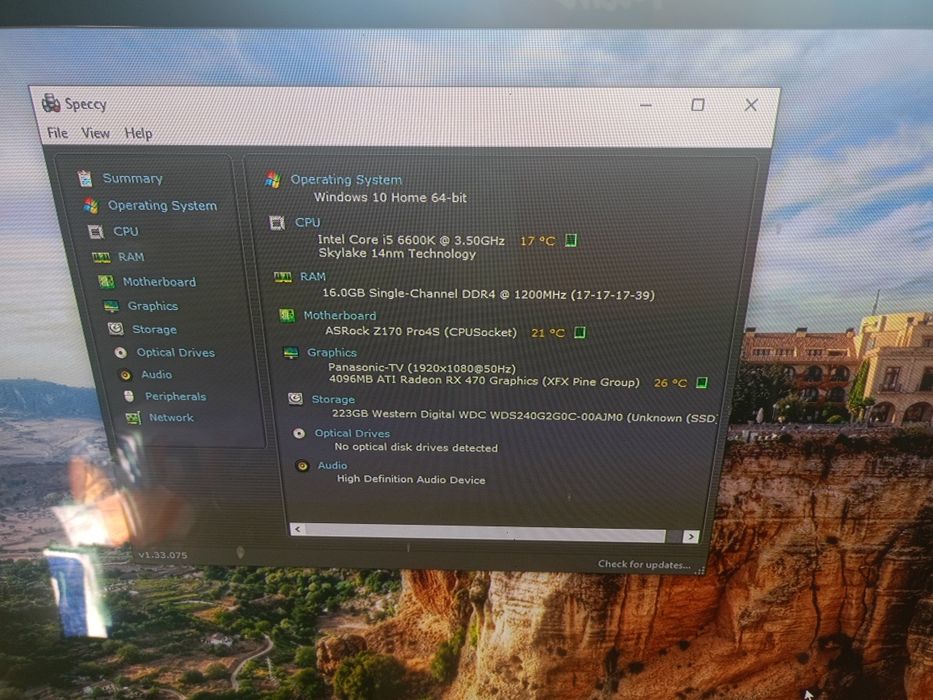The width and height of the screenshot is (933, 700).
Task: Open the File menu
Action: coord(57,133)
